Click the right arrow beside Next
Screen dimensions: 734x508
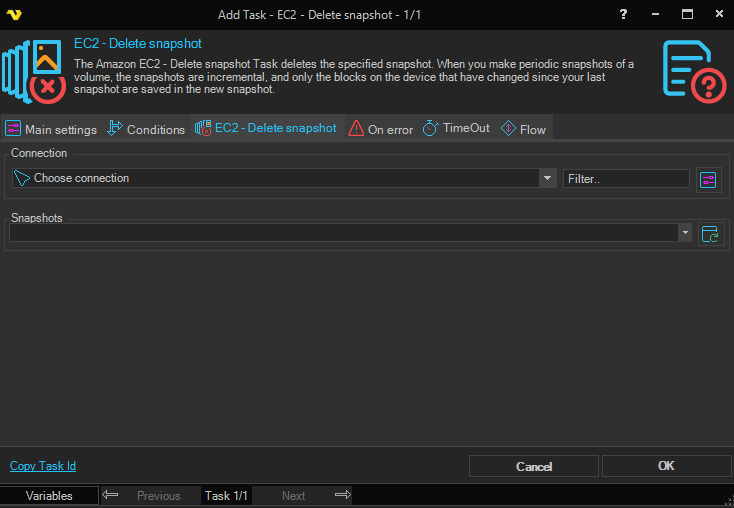pos(342,495)
